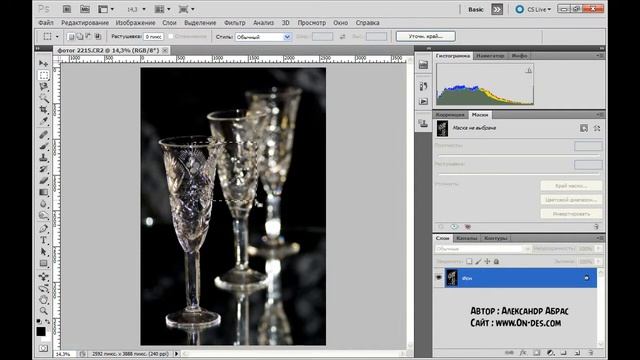
Task: Select the 3D Object Rotate tool
Action: click(x=44, y=277)
